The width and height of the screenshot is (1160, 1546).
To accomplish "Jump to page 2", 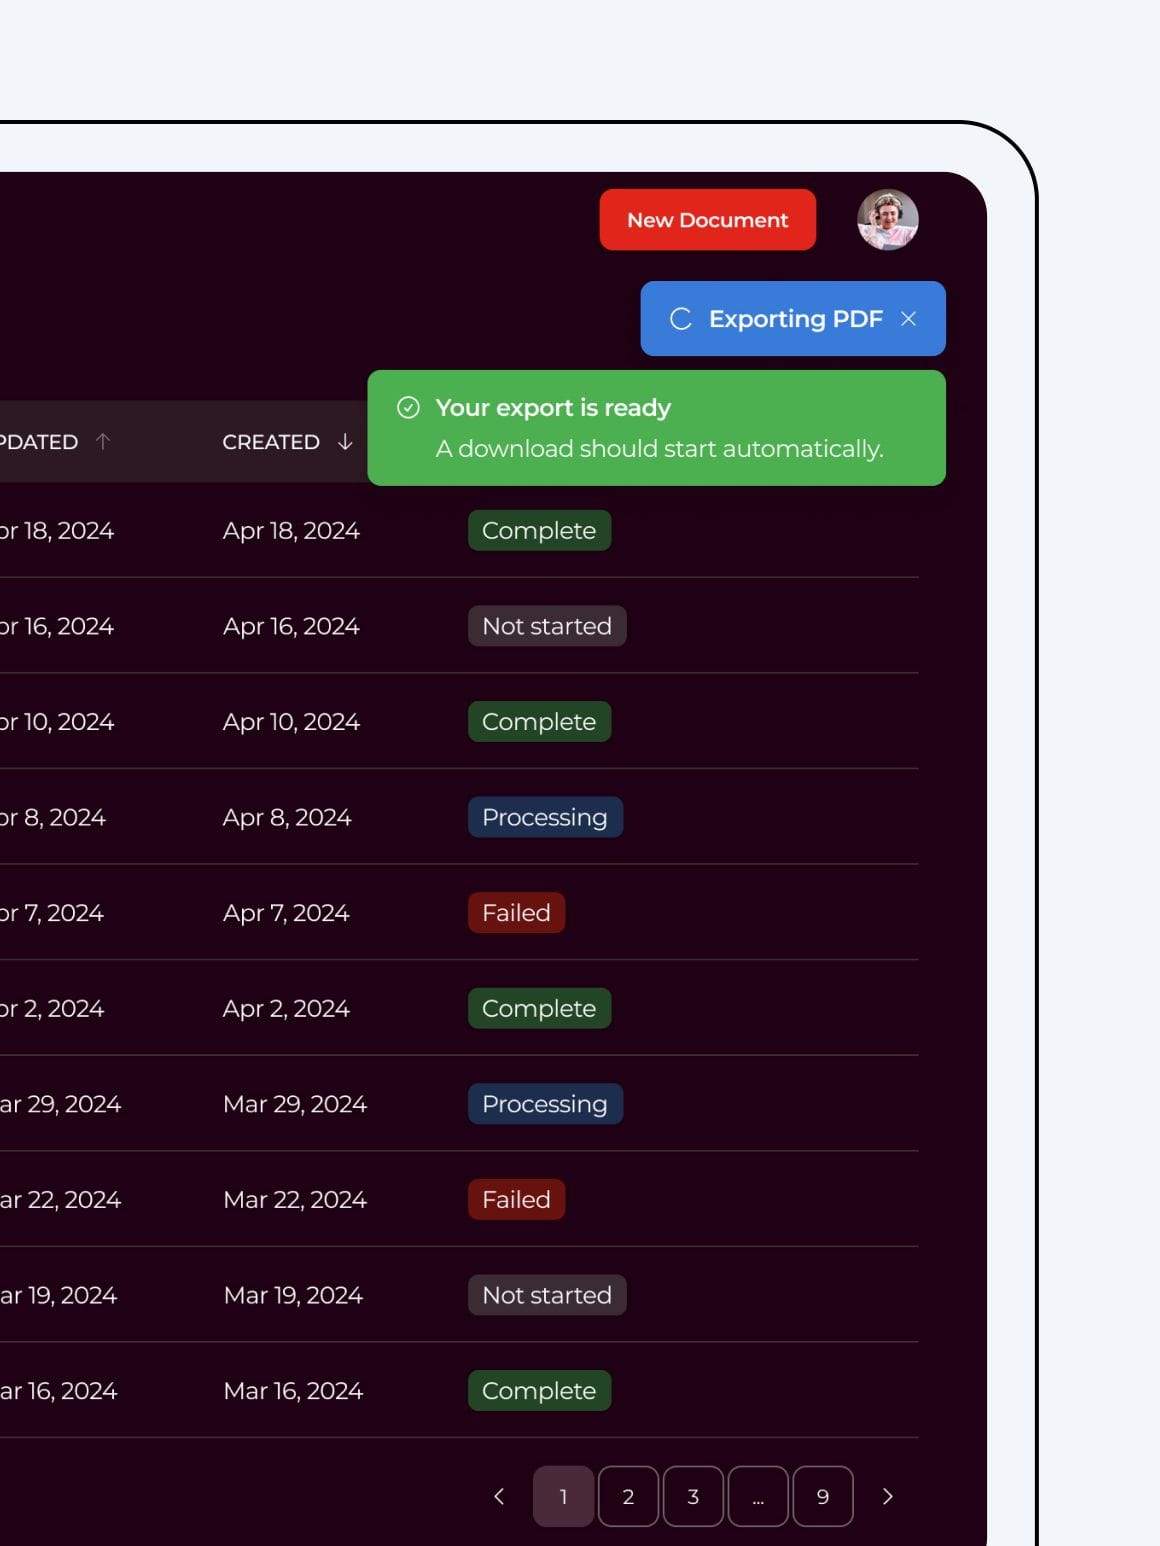I will tap(628, 1496).
